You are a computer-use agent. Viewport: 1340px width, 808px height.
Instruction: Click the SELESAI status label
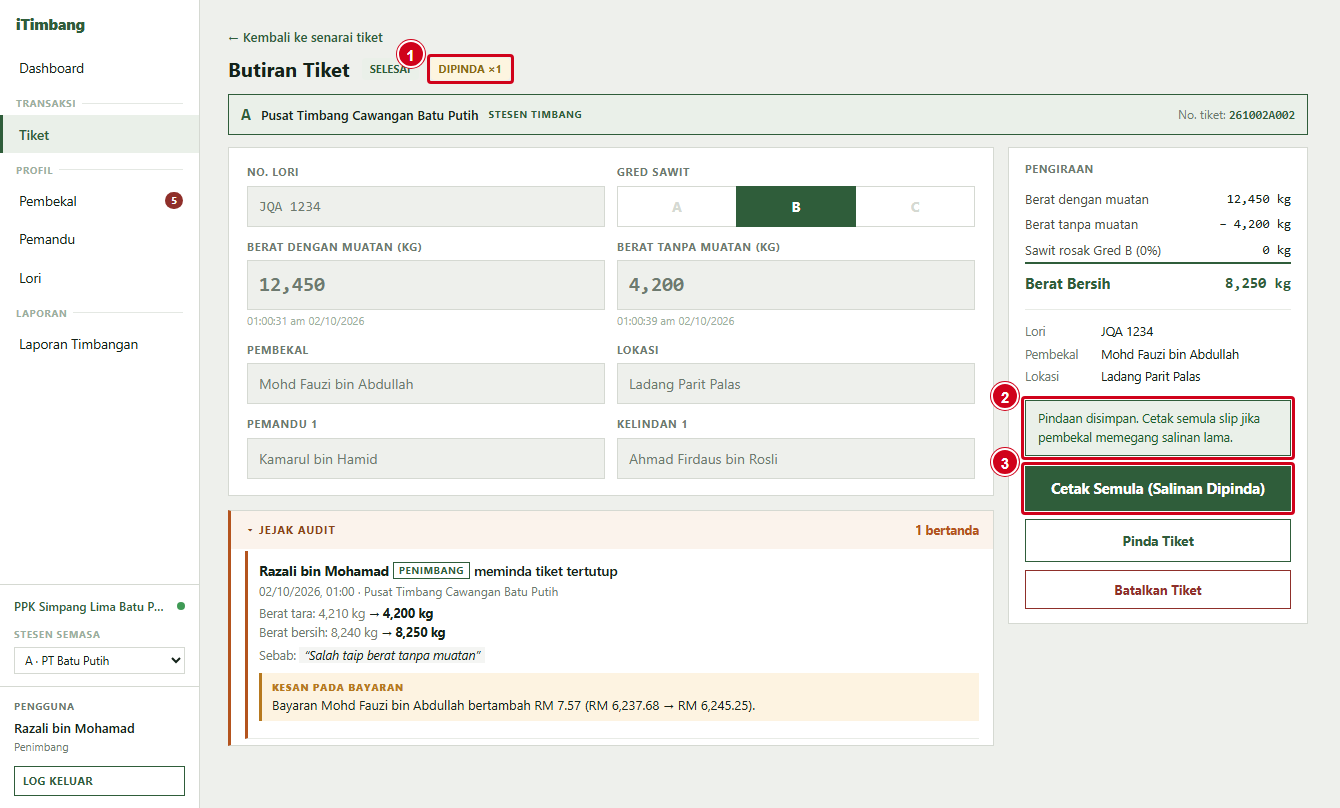pos(391,69)
